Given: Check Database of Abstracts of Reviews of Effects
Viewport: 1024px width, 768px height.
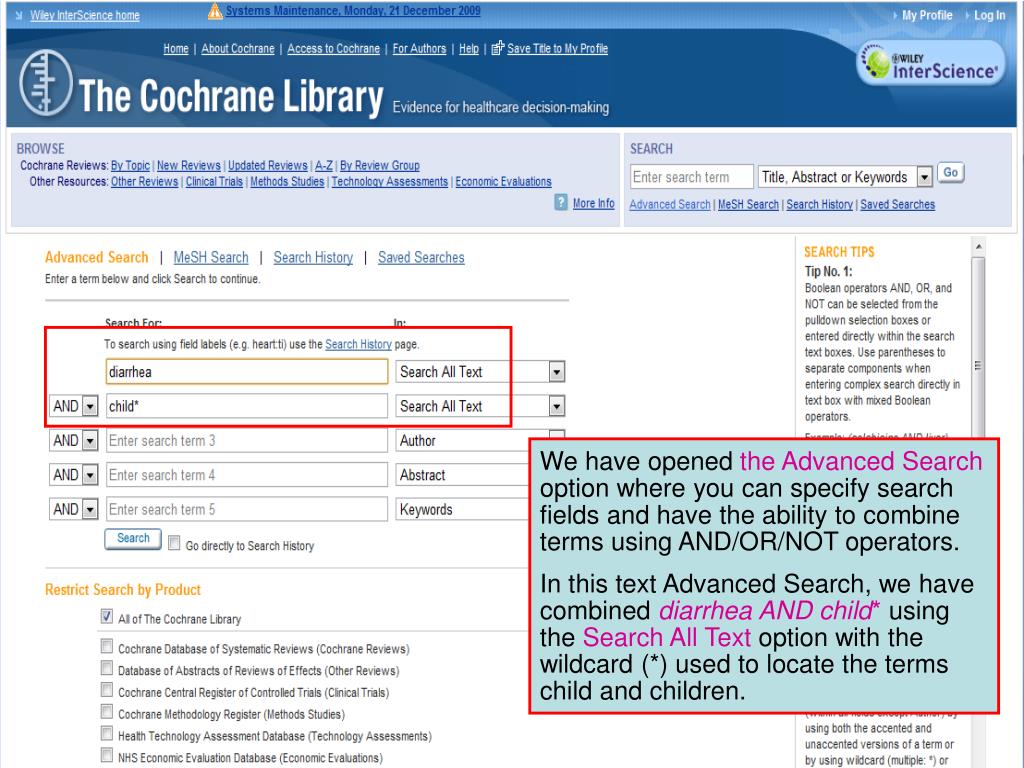Looking at the screenshot, I should coord(107,668).
